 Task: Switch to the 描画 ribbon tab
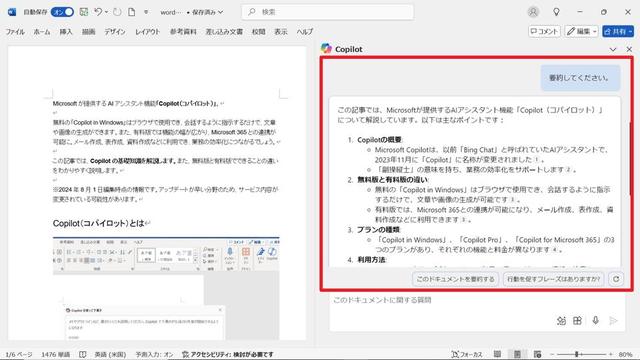coord(89,31)
